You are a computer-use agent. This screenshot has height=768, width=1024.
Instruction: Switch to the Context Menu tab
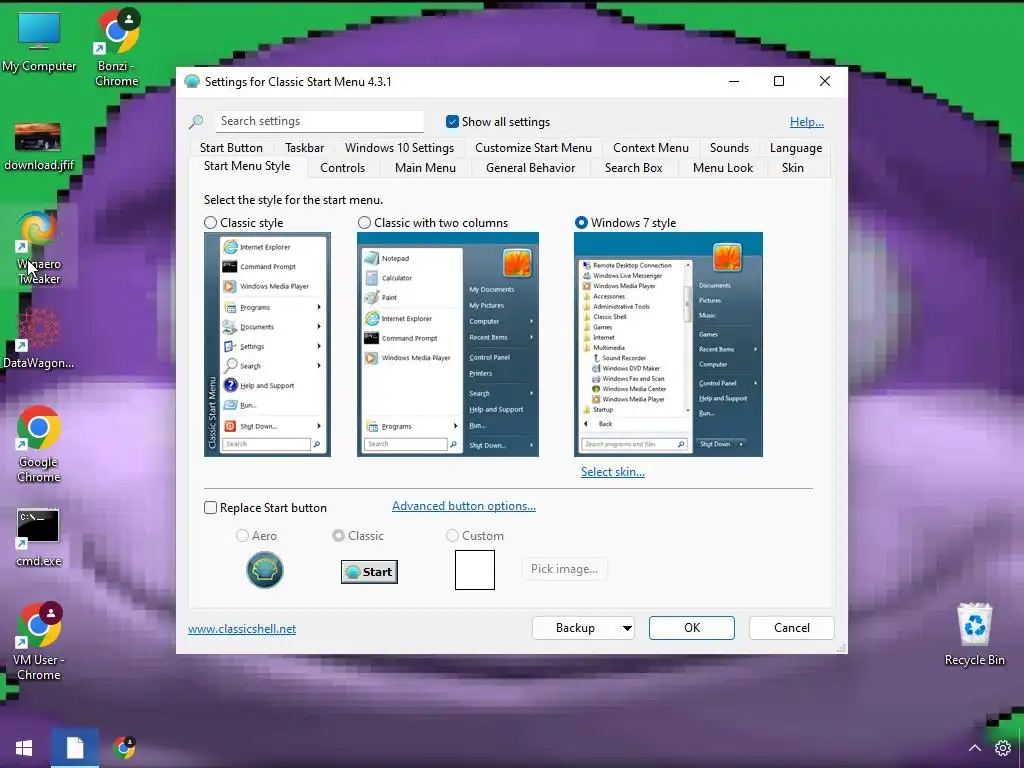pos(650,148)
